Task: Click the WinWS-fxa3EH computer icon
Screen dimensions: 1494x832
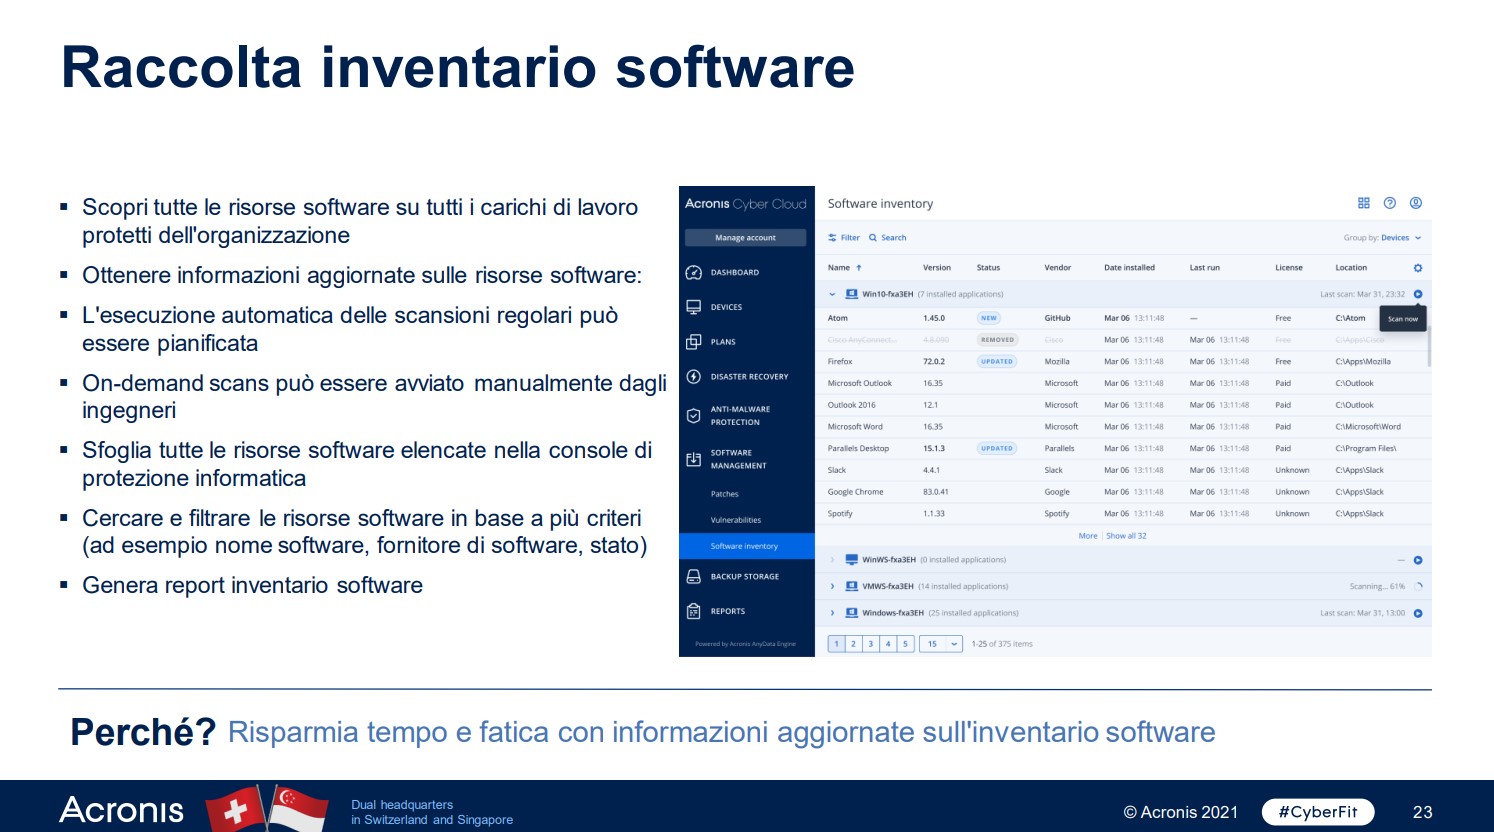Action: [x=851, y=560]
